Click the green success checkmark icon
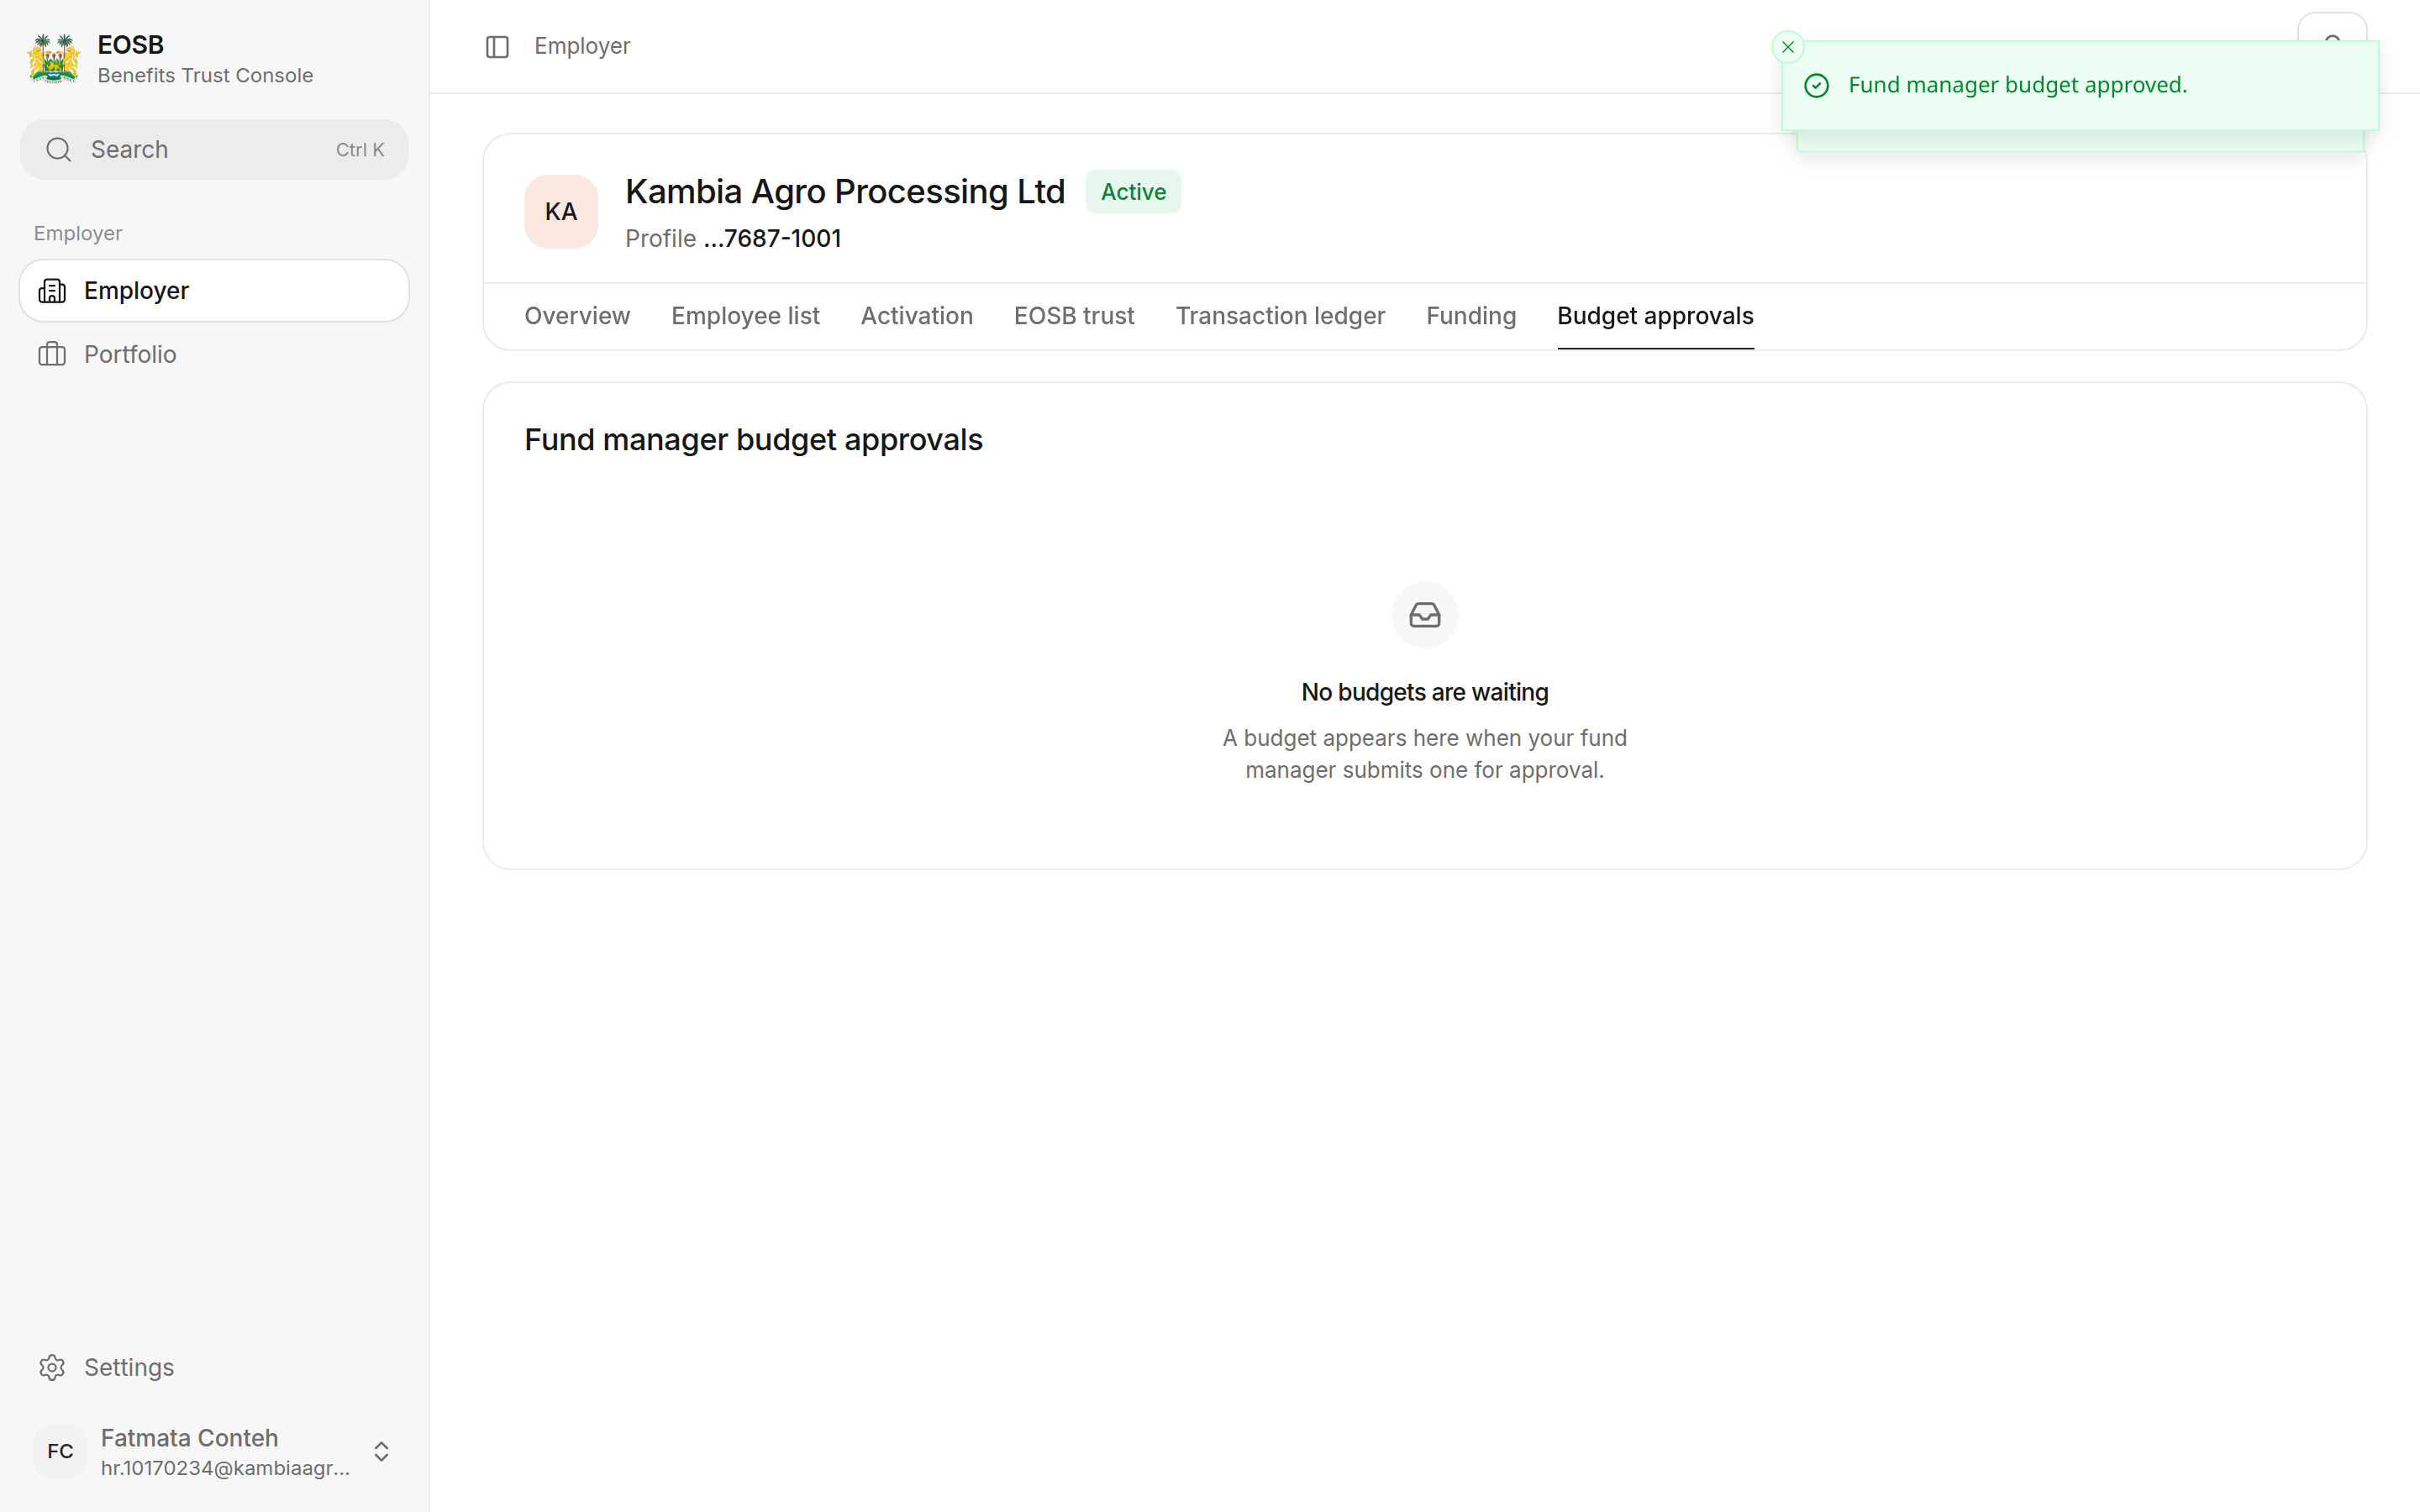The height and width of the screenshot is (1512, 2420). tap(1816, 86)
